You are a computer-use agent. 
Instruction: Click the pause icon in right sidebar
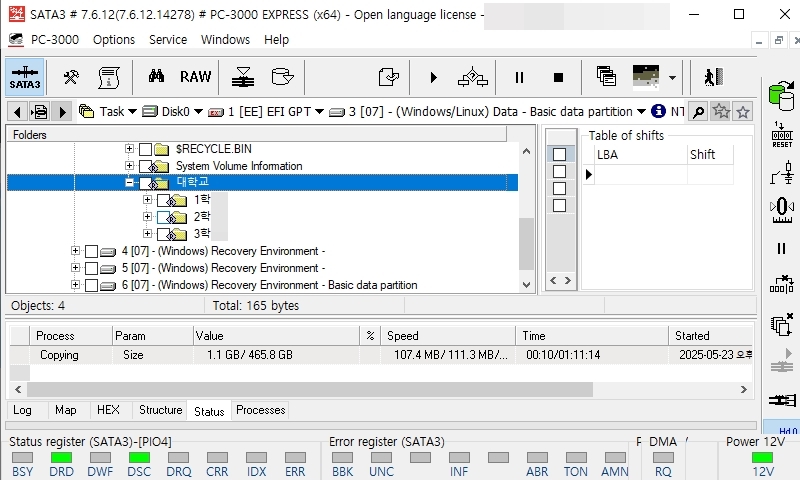pos(781,248)
